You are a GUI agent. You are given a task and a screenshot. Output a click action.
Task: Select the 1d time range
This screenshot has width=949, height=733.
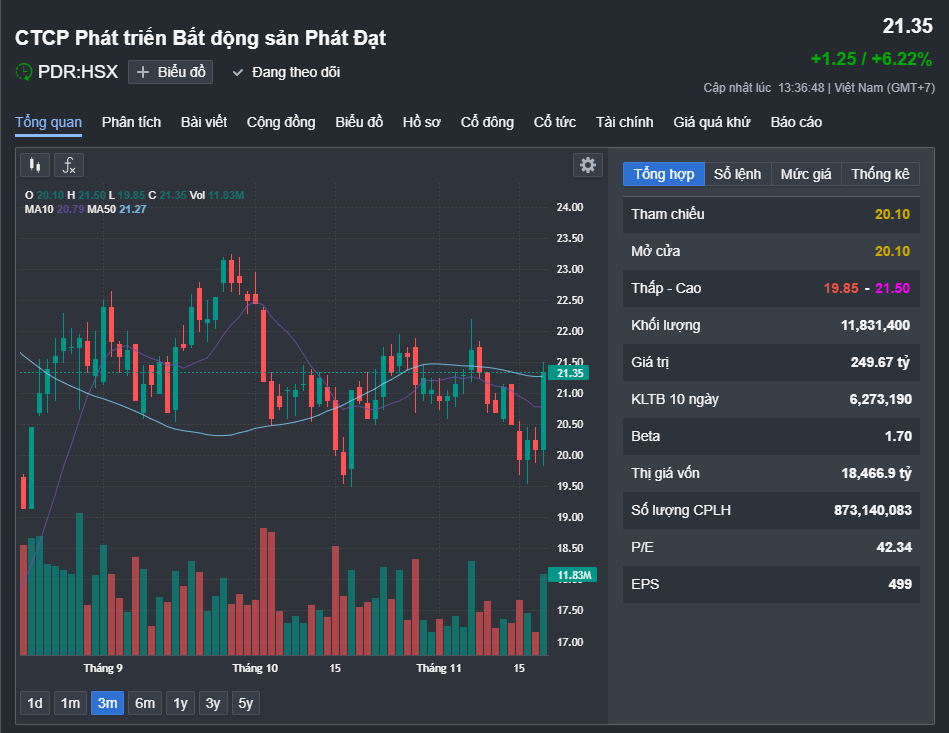tap(35, 703)
